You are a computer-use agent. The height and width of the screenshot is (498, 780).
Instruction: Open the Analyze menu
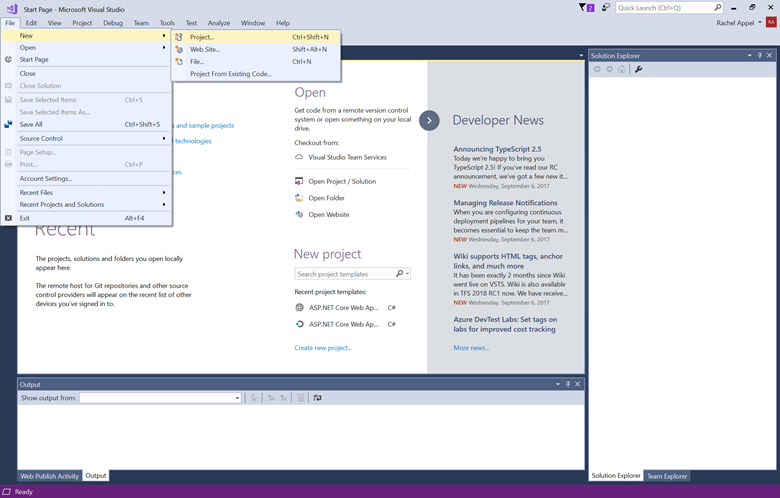coord(219,23)
